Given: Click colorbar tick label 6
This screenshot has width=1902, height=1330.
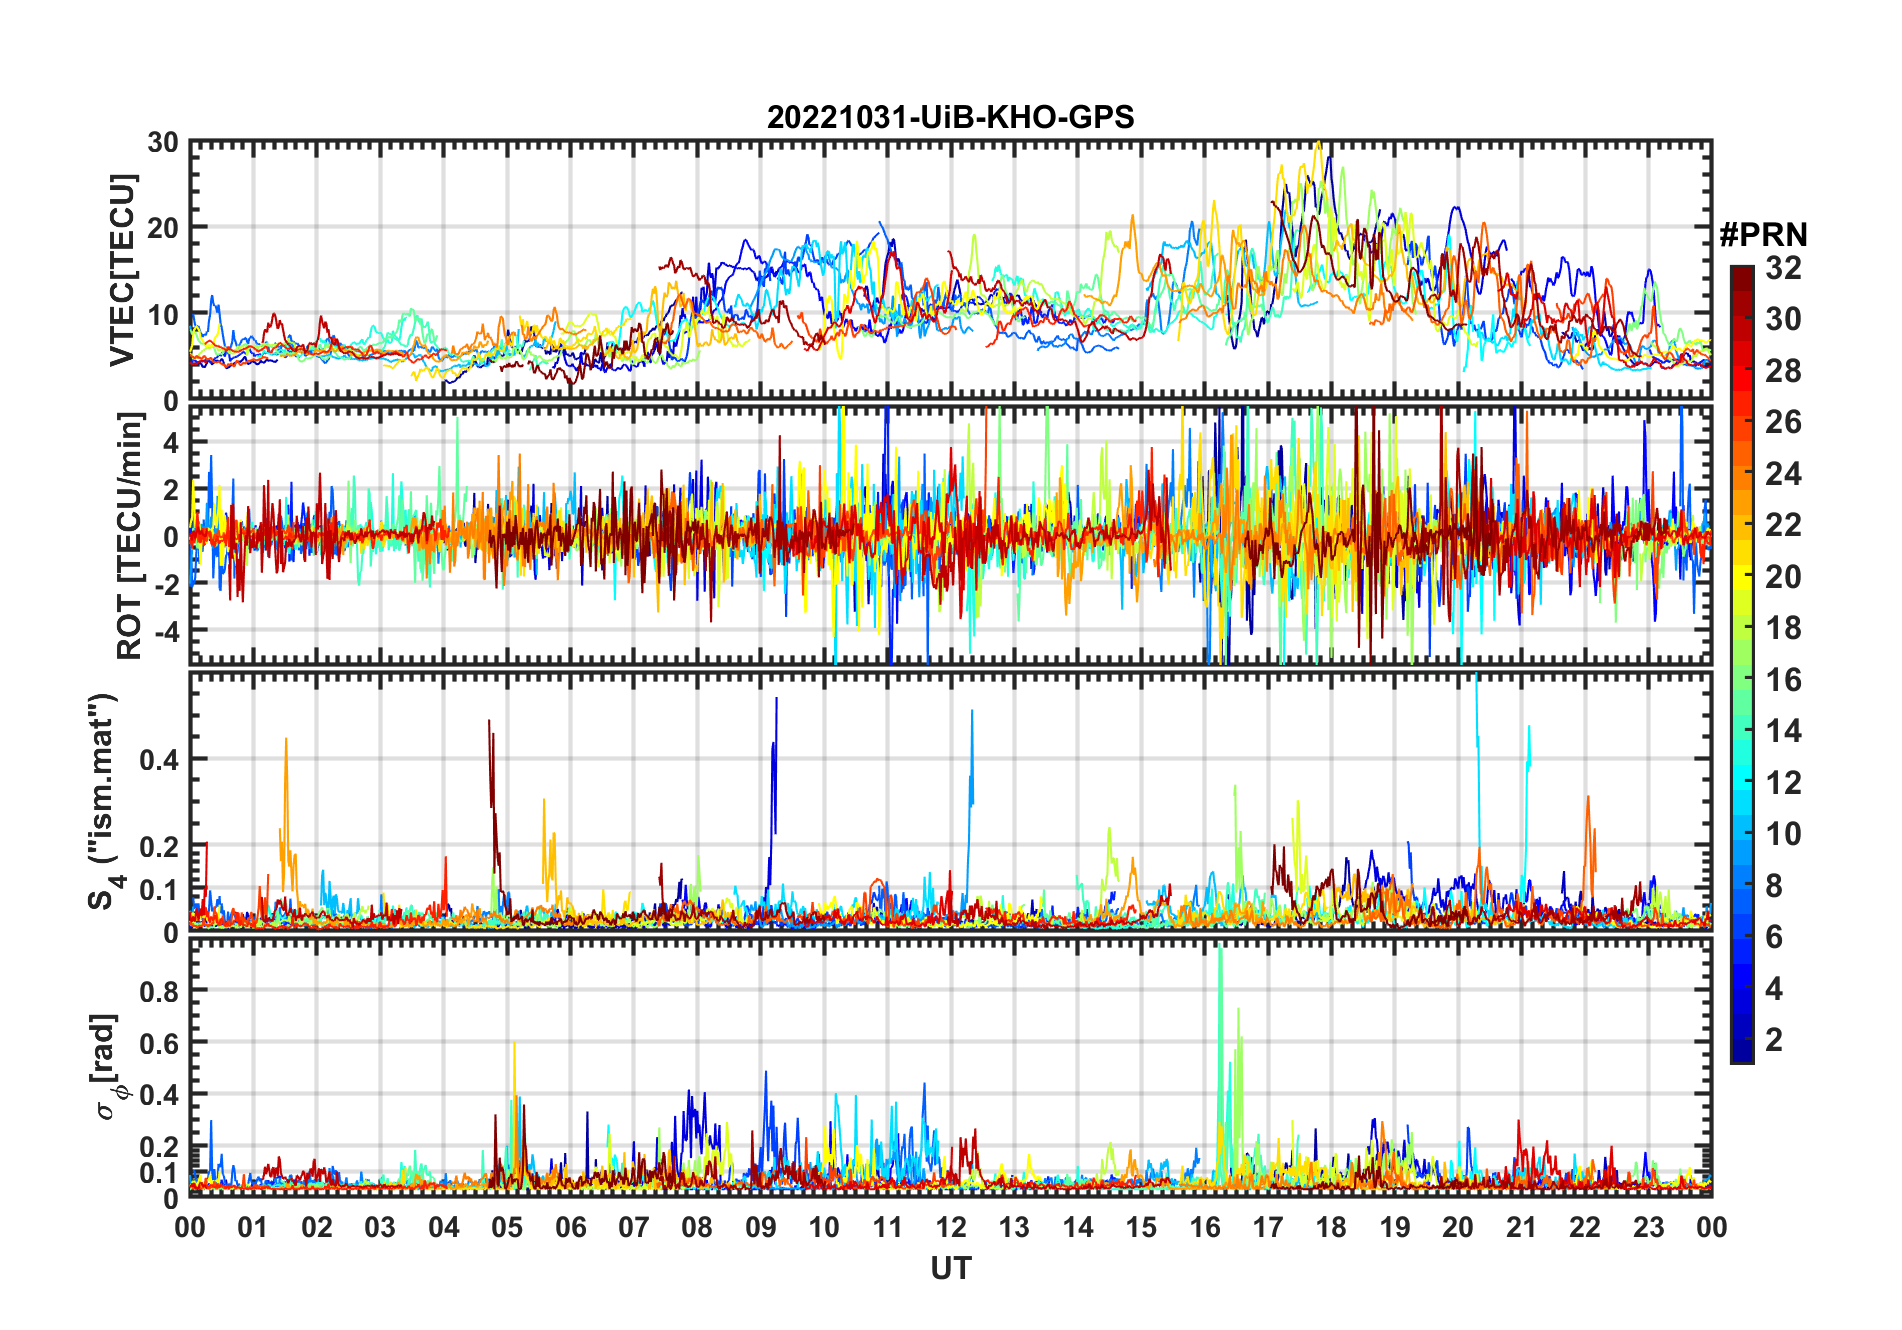Looking at the screenshot, I should point(1774,936).
